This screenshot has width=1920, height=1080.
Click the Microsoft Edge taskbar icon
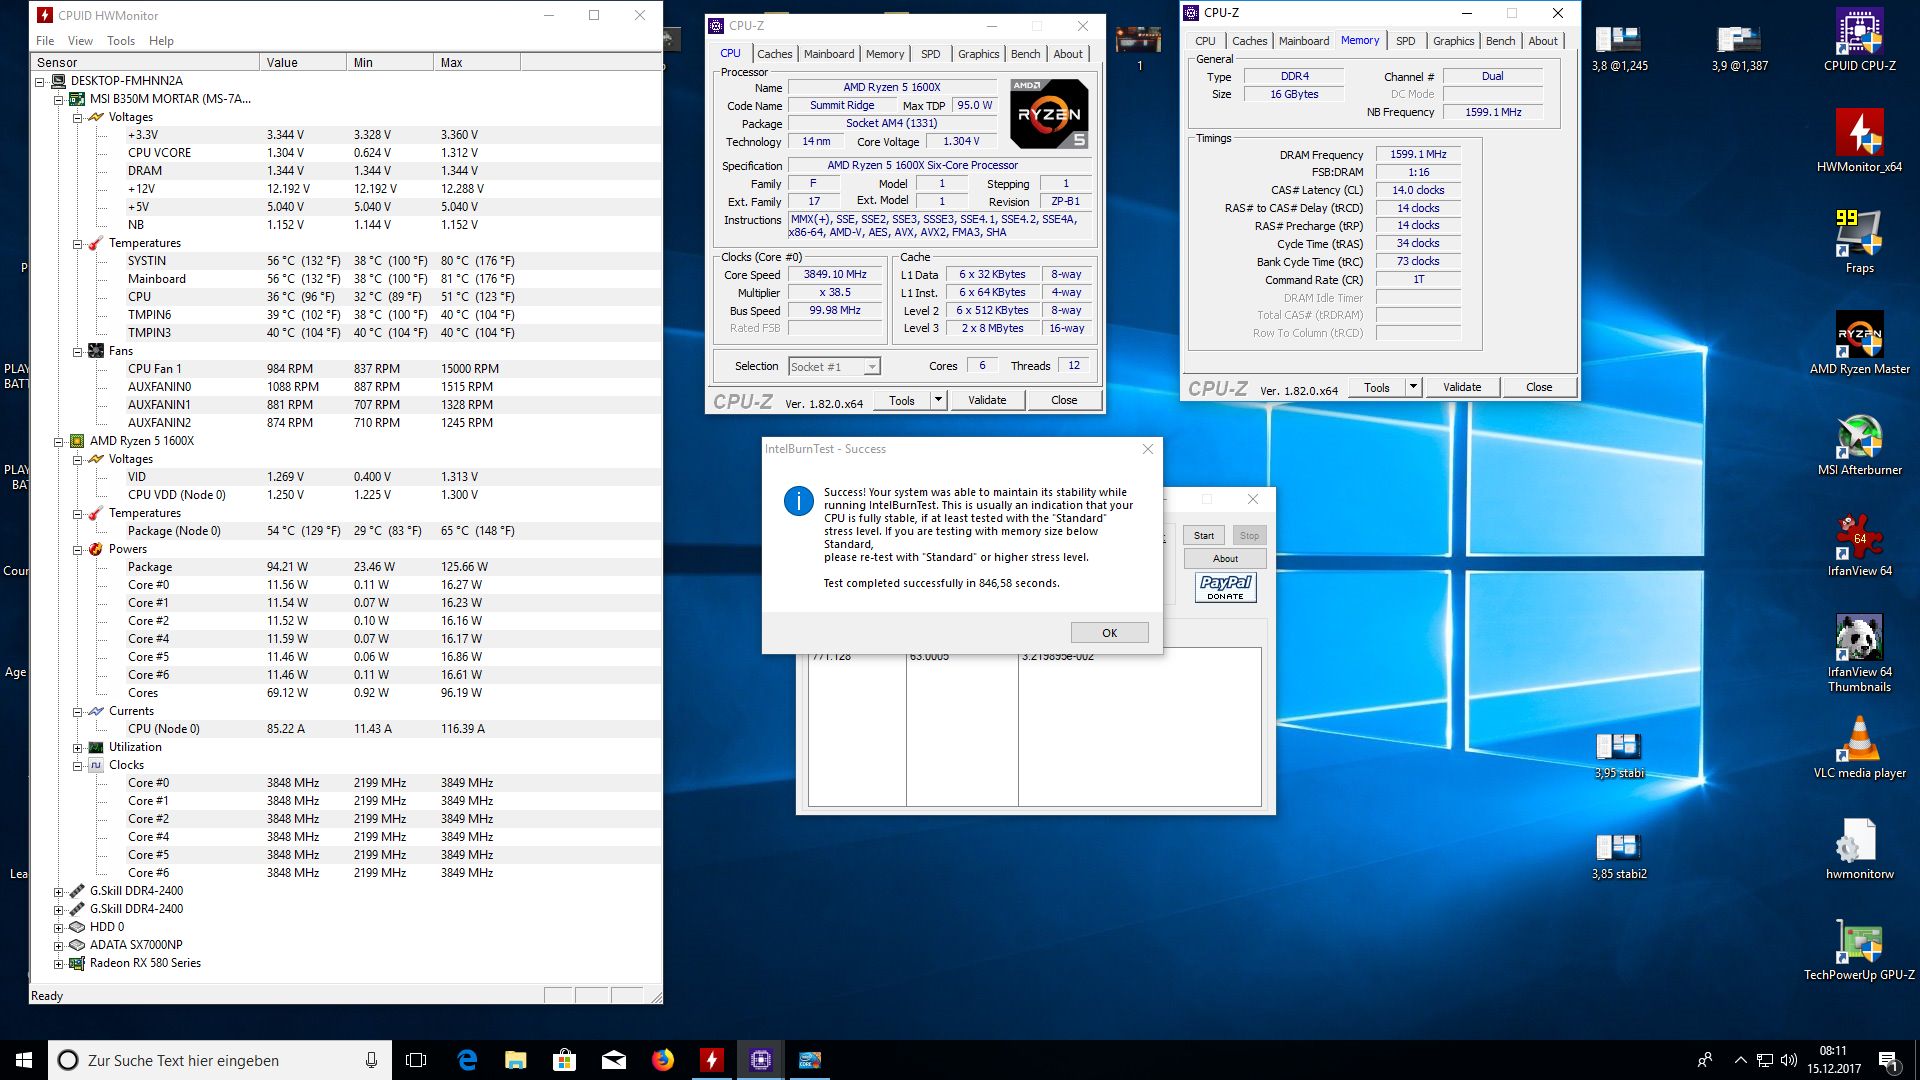coord(467,1060)
